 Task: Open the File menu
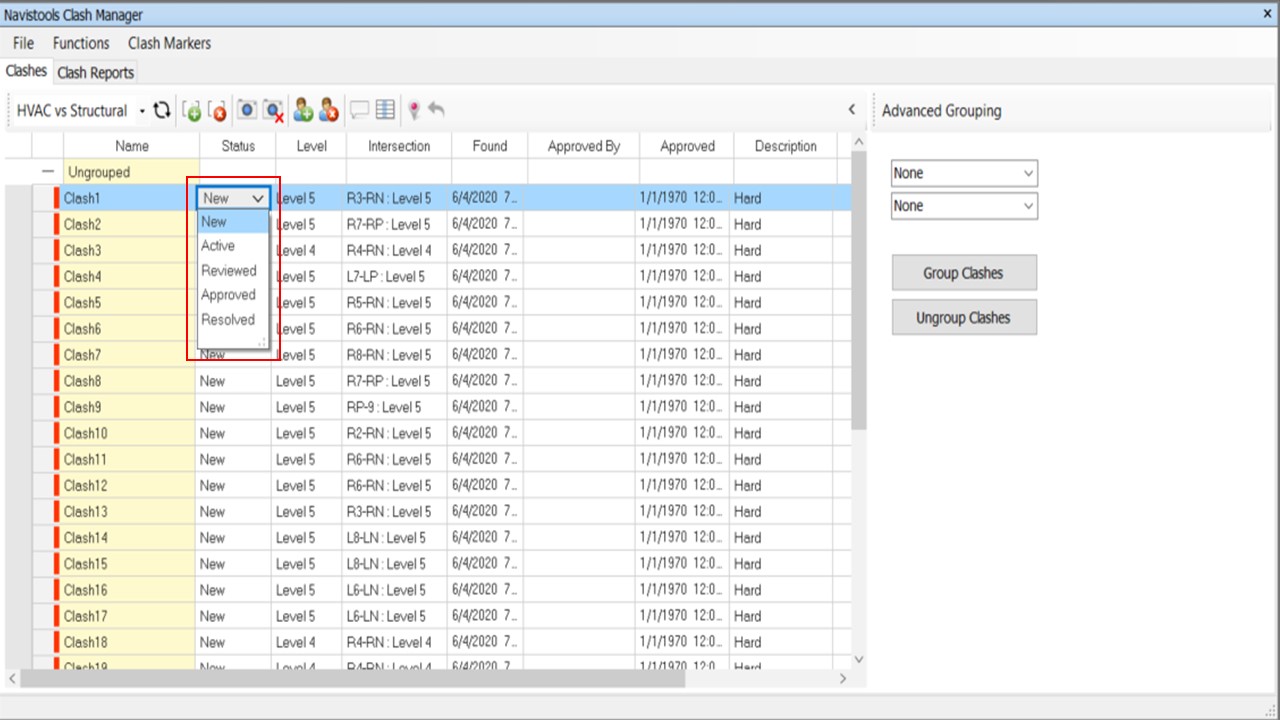coord(24,43)
